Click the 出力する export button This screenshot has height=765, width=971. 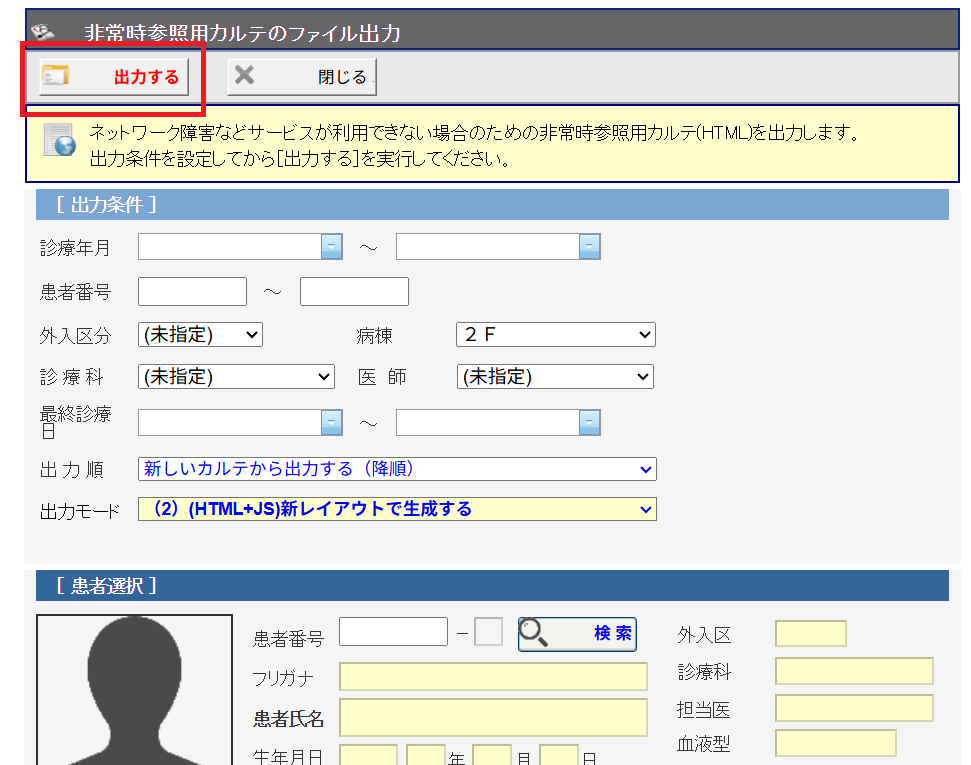tap(114, 77)
